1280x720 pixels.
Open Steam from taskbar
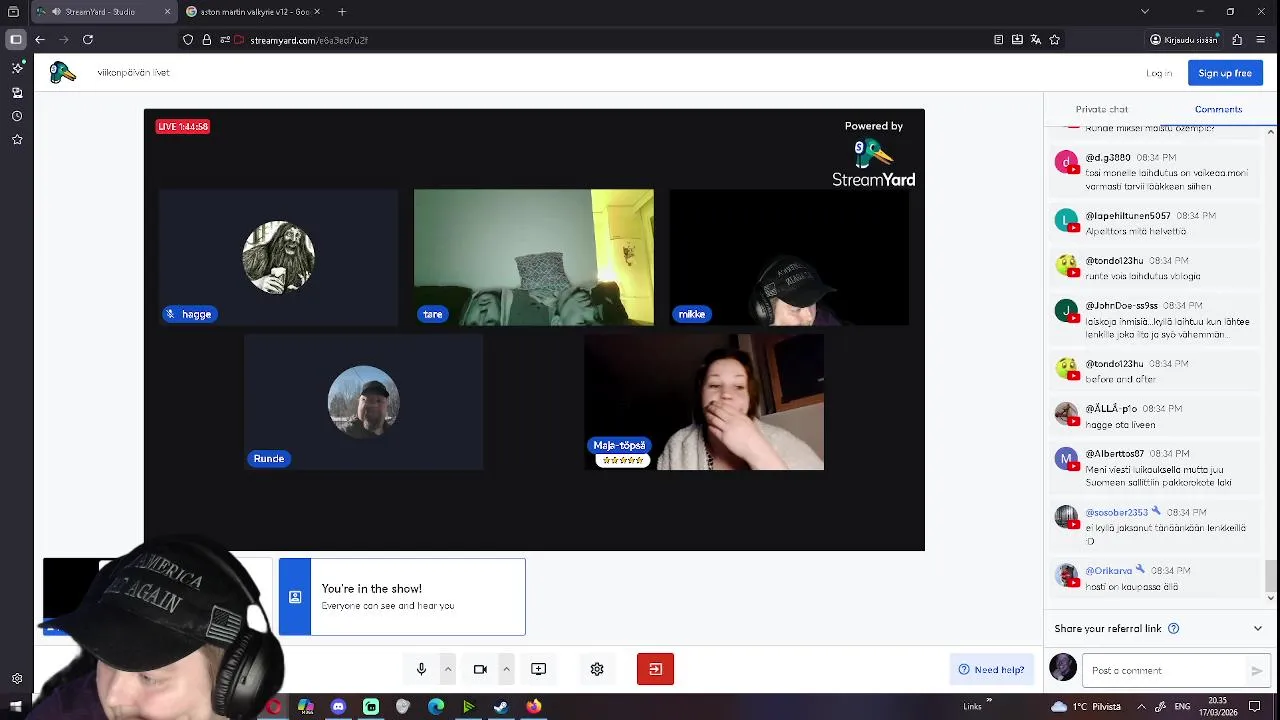(x=501, y=707)
